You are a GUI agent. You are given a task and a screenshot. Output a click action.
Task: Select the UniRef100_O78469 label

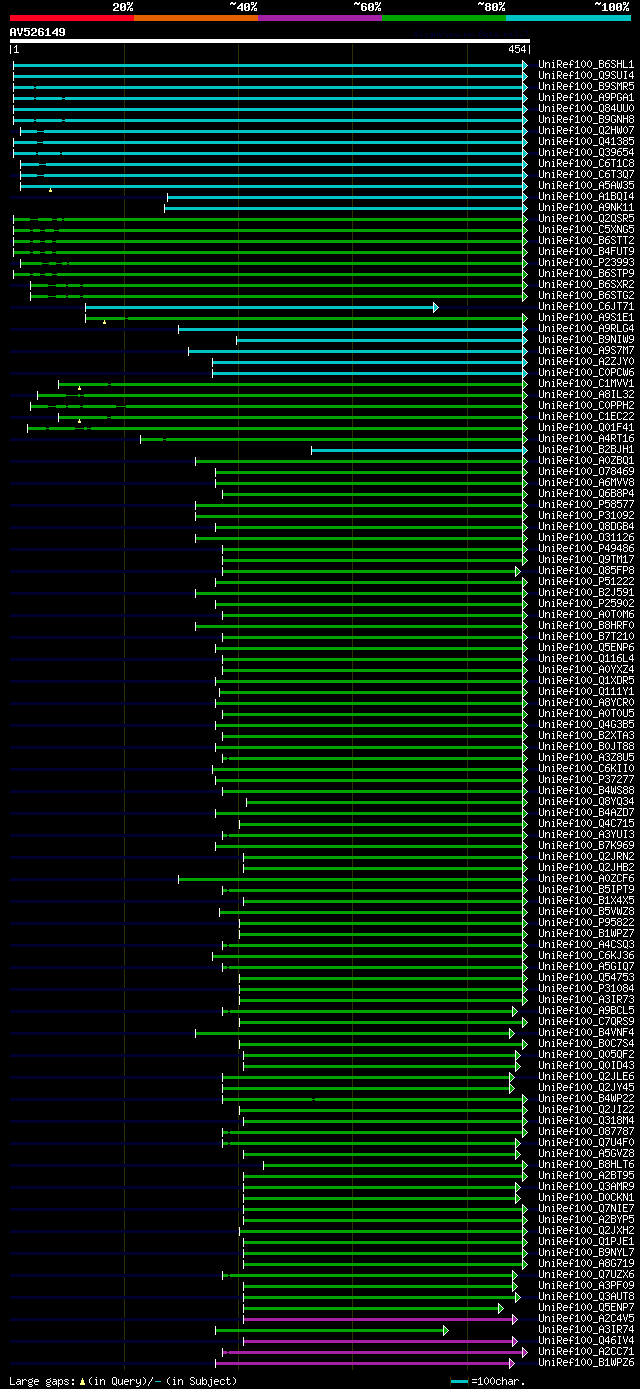click(x=586, y=471)
